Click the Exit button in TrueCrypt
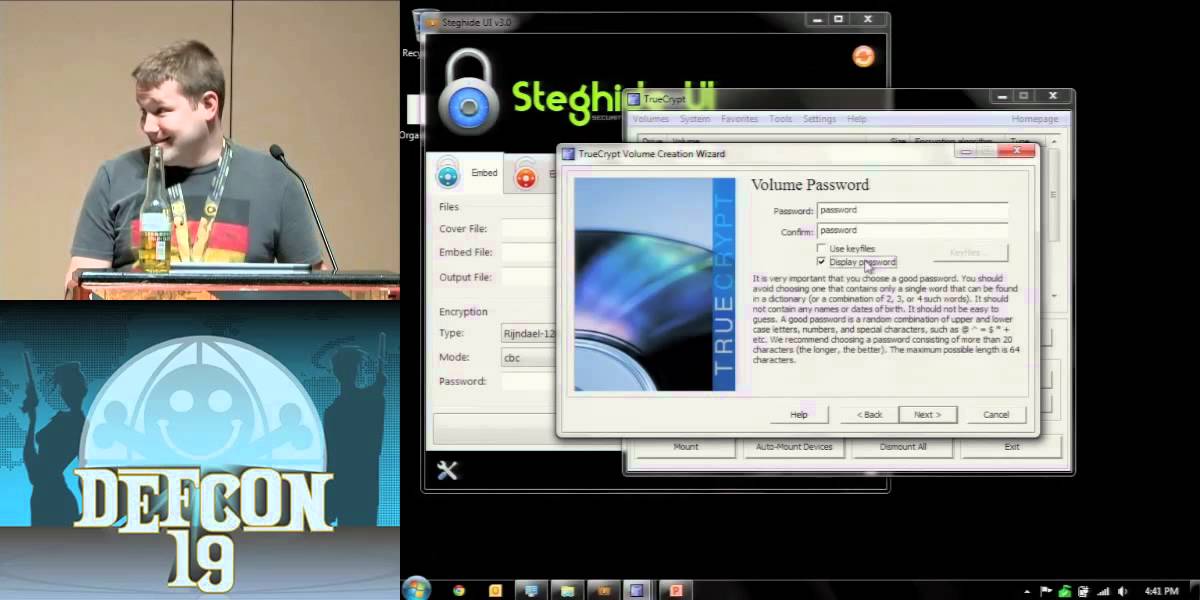The height and width of the screenshot is (600, 1200). click(1012, 447)
